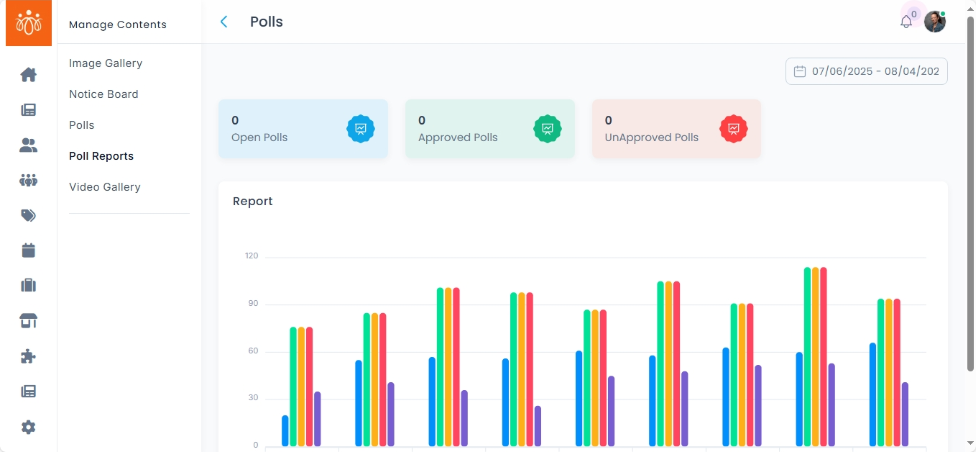
Task: Open the briefcase icon in the sidebar
Action: tap(28, 286)
